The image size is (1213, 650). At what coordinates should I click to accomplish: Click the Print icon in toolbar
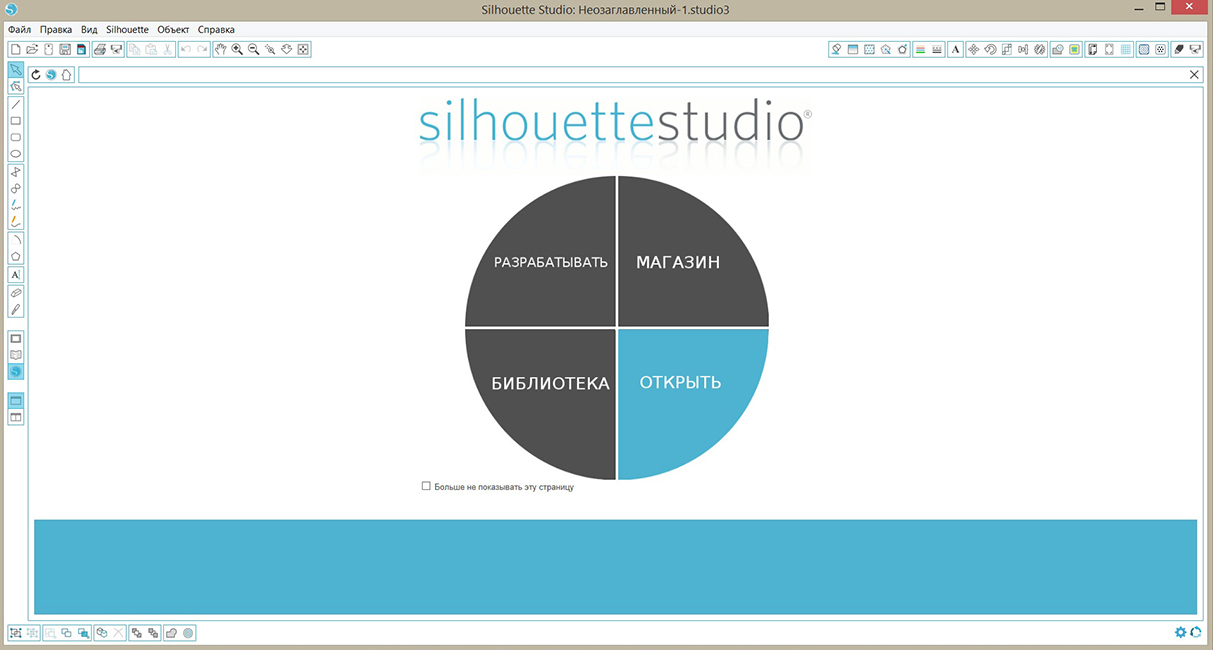[100, 49]
